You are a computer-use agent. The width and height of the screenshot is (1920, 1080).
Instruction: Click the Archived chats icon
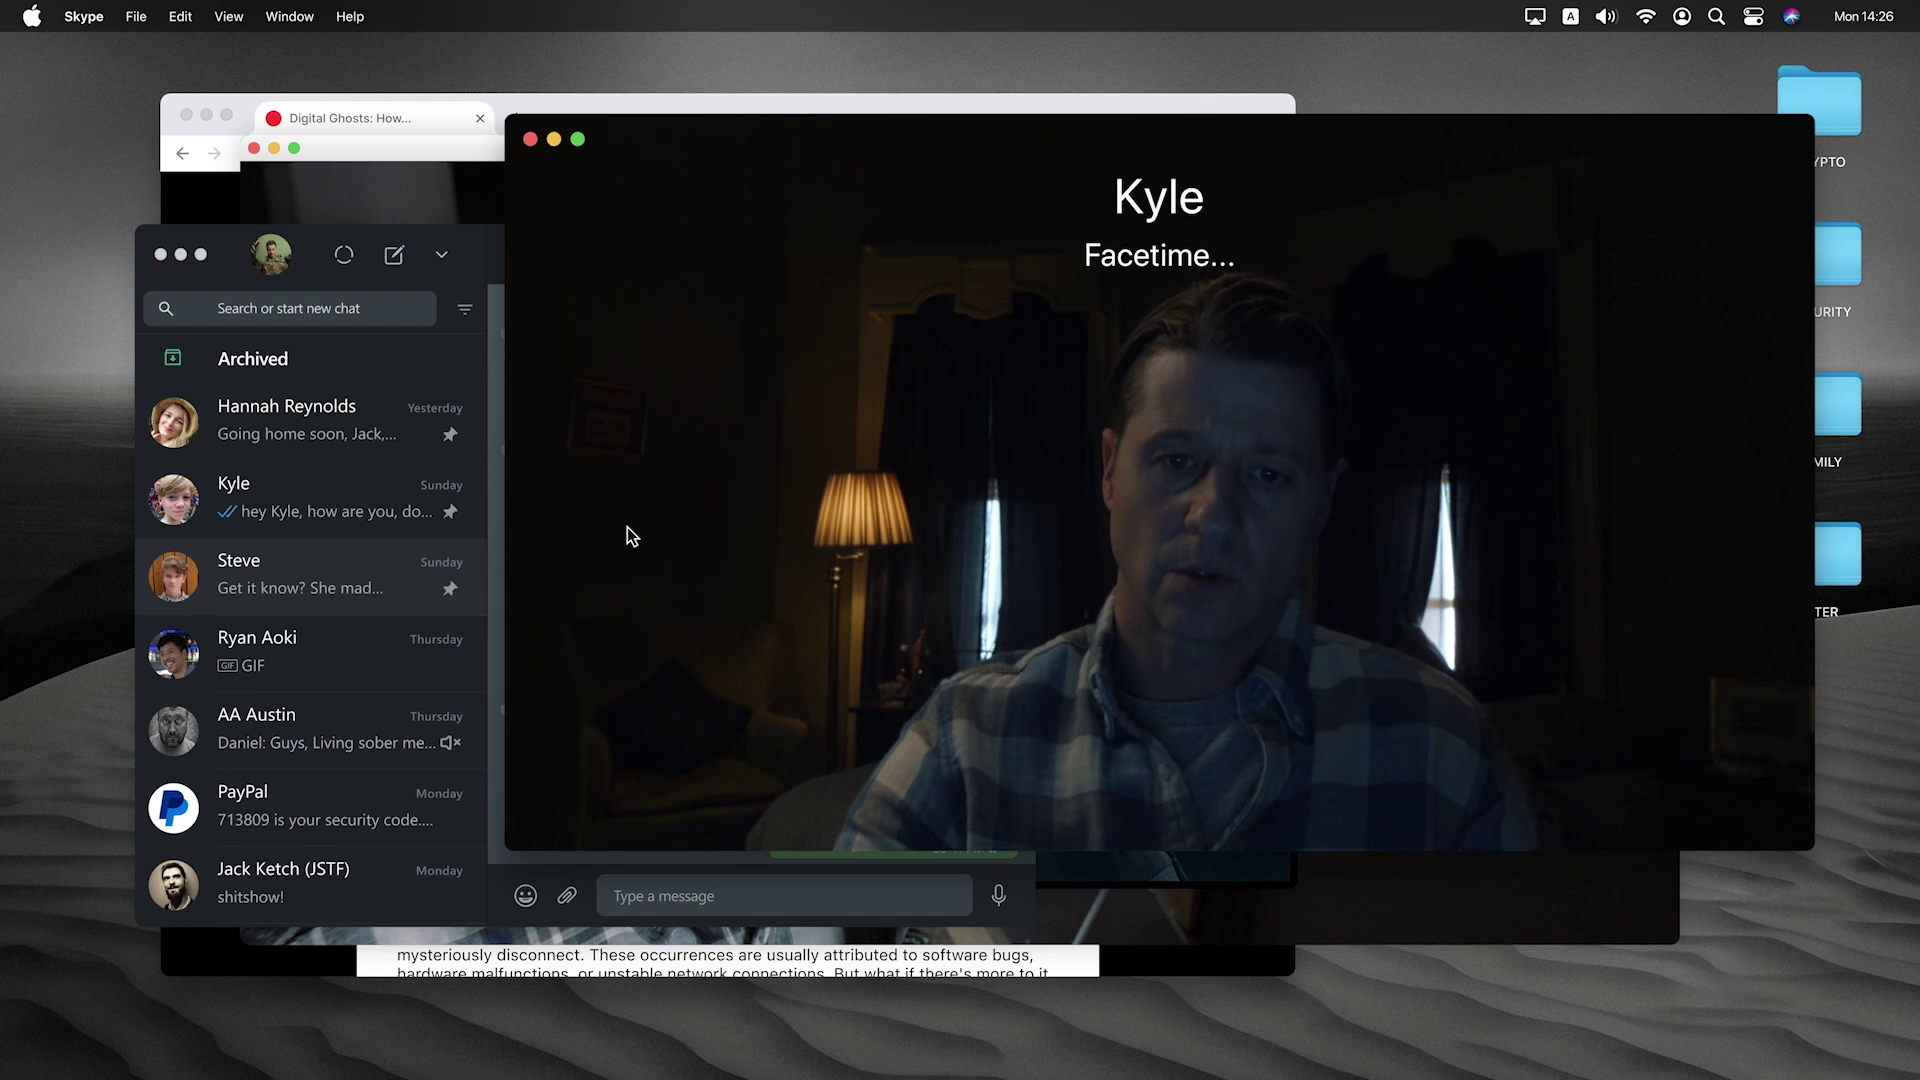pyautogui.click(x=173, y=358)
